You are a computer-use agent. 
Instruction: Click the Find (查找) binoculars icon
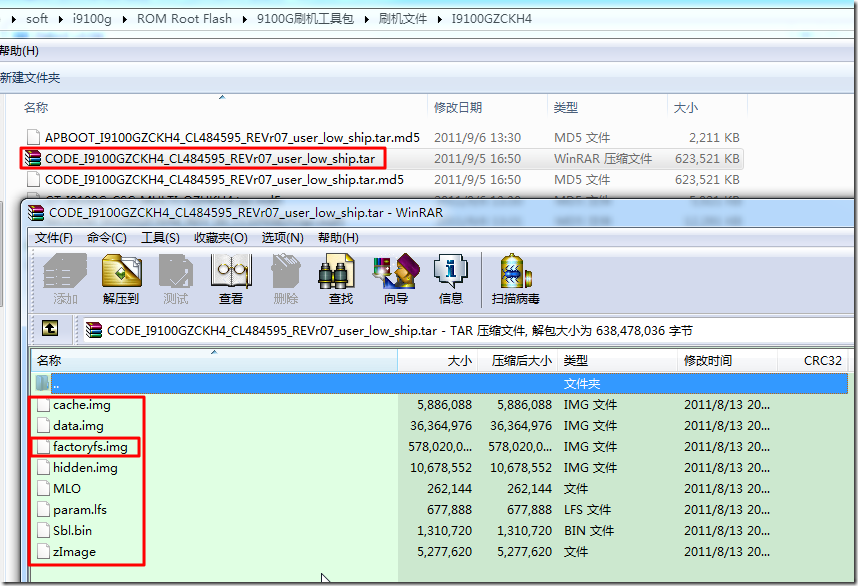pos(336,271)
